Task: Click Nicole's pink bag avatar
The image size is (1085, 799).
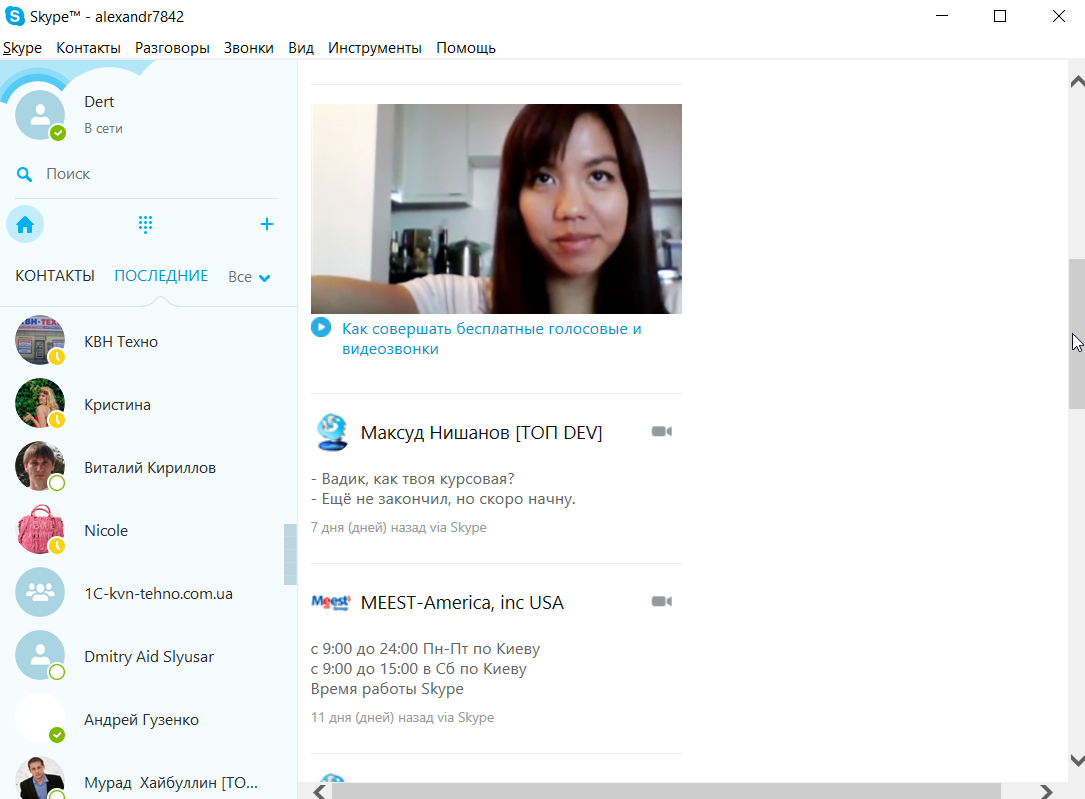Action: [40, 529]
